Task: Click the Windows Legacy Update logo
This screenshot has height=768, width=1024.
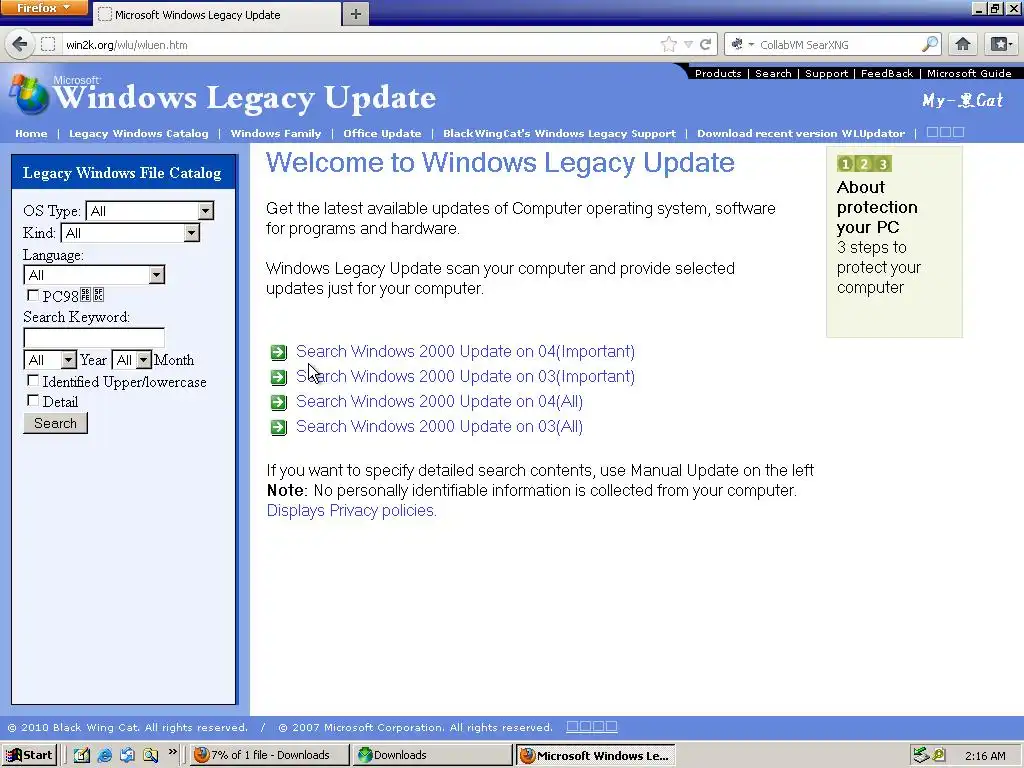Action: coord(223,96)
